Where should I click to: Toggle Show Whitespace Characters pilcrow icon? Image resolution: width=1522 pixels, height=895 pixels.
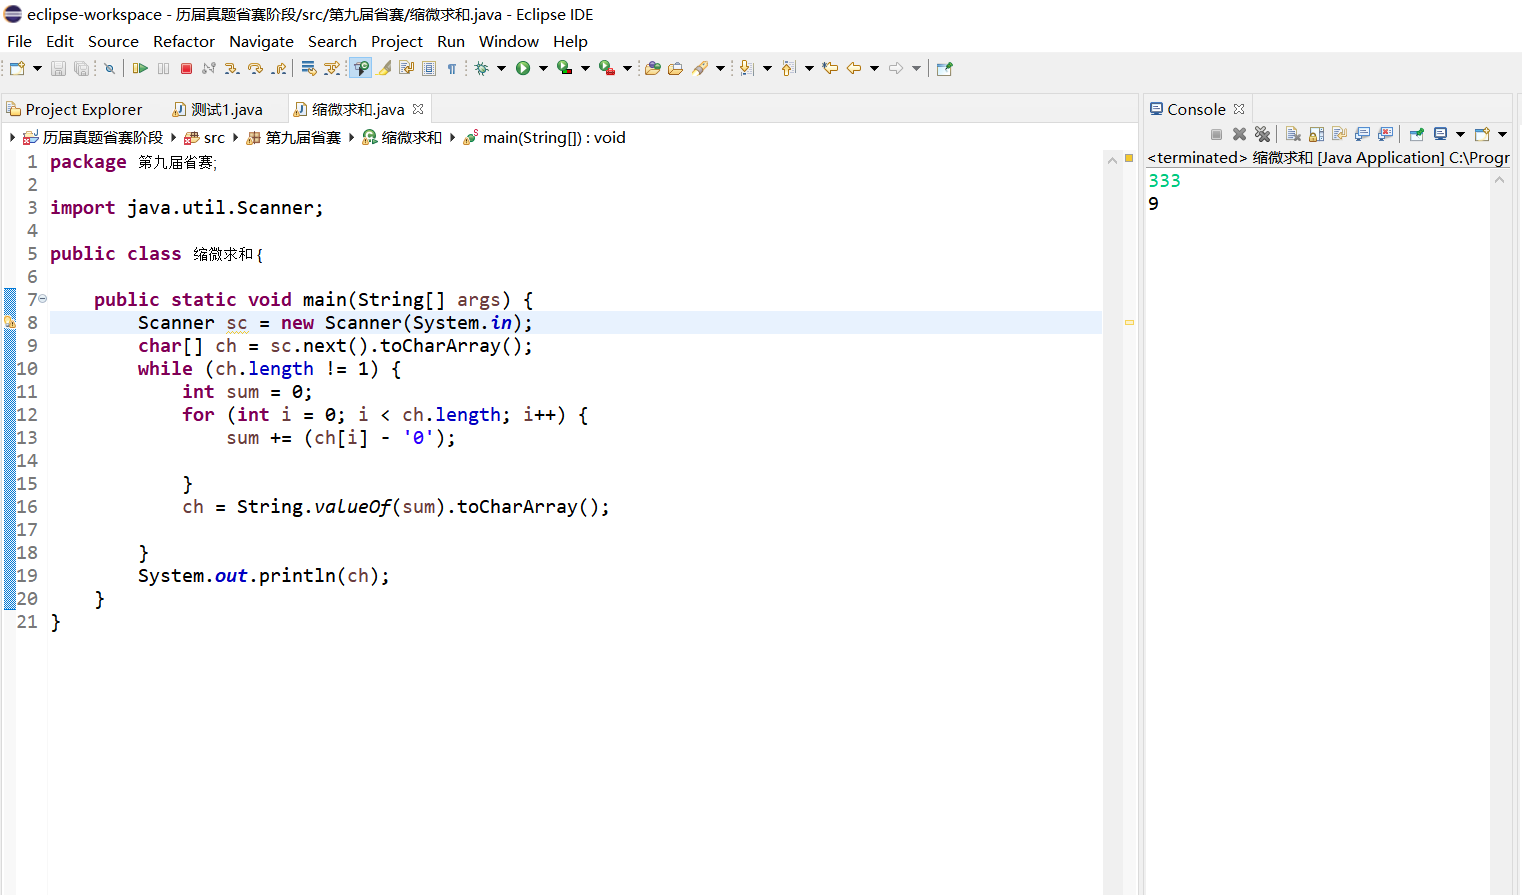click(x=452, y=68)
